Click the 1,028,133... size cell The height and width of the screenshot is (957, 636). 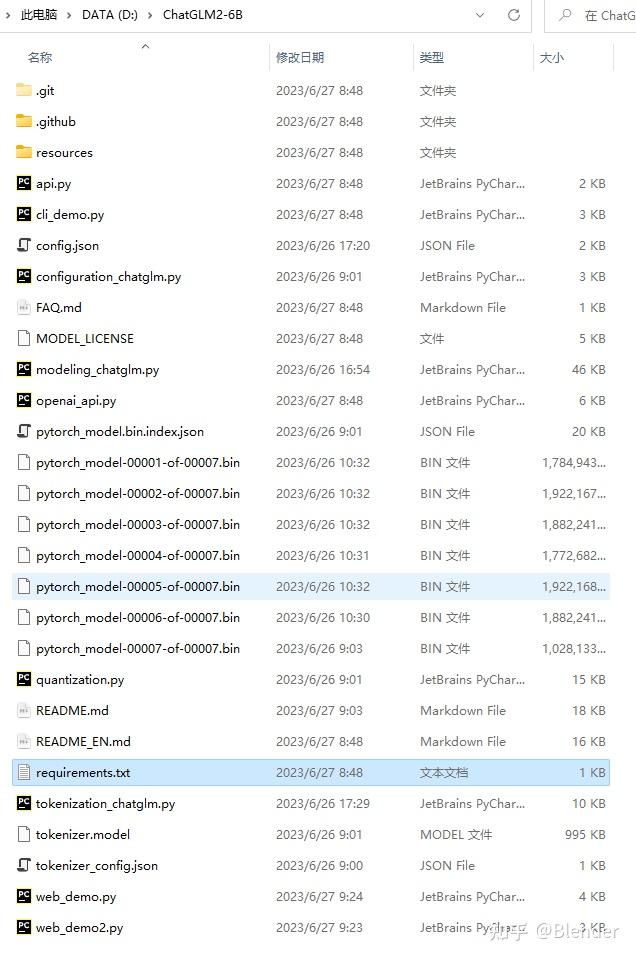coord(574,648)
